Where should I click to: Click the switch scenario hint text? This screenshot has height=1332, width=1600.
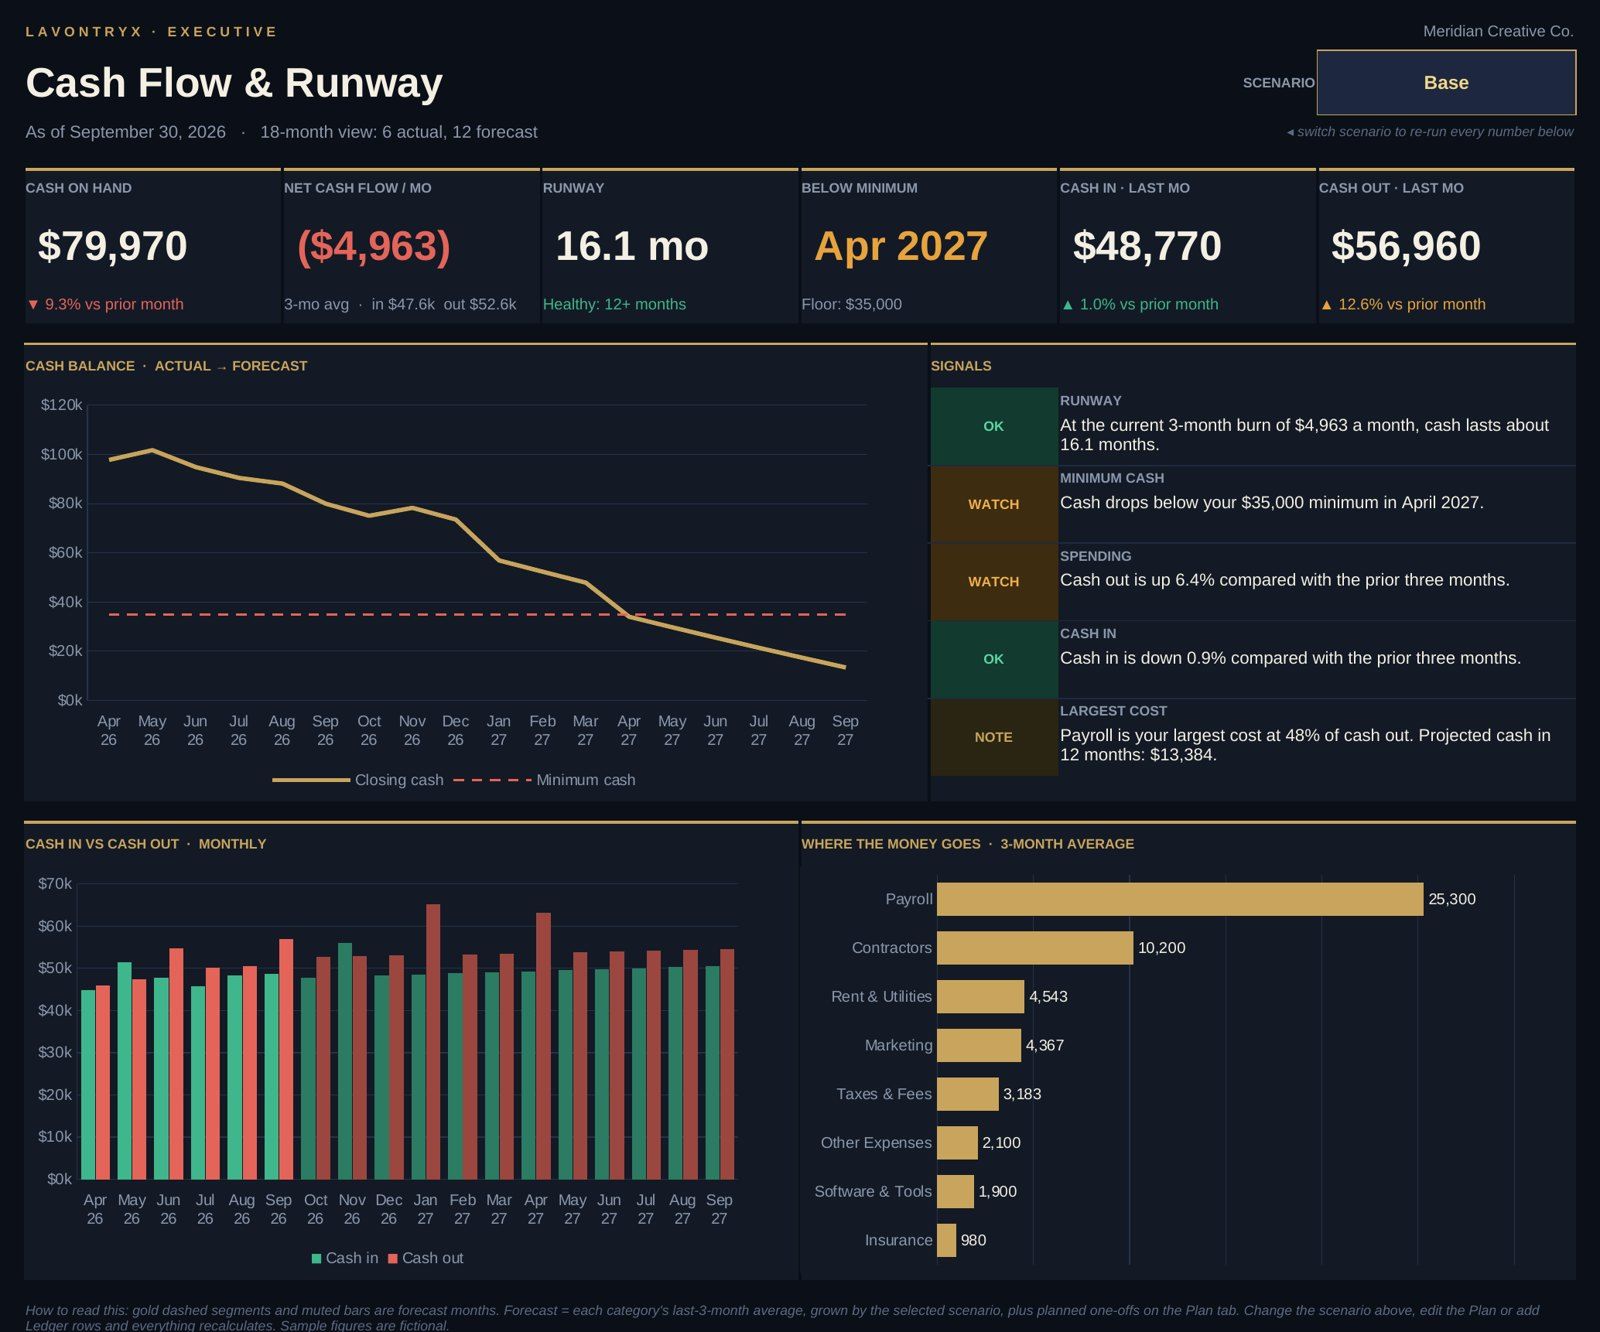(1430, 132)
